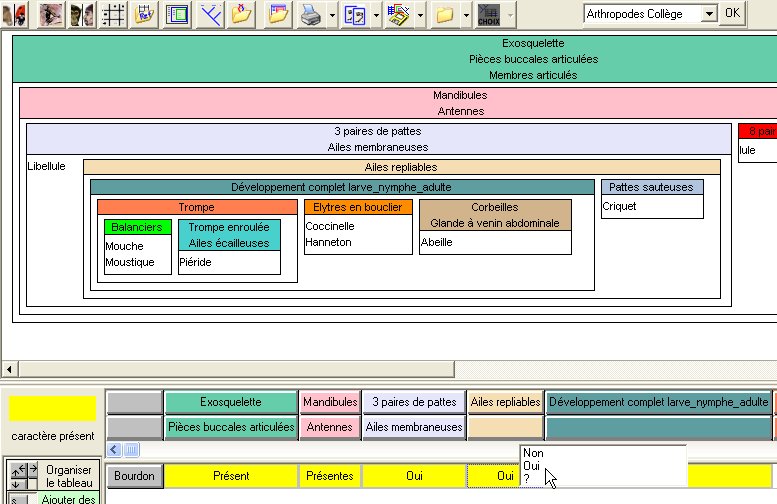
Task: Click the open folder icon with arrow
Action: pos(242,14)
